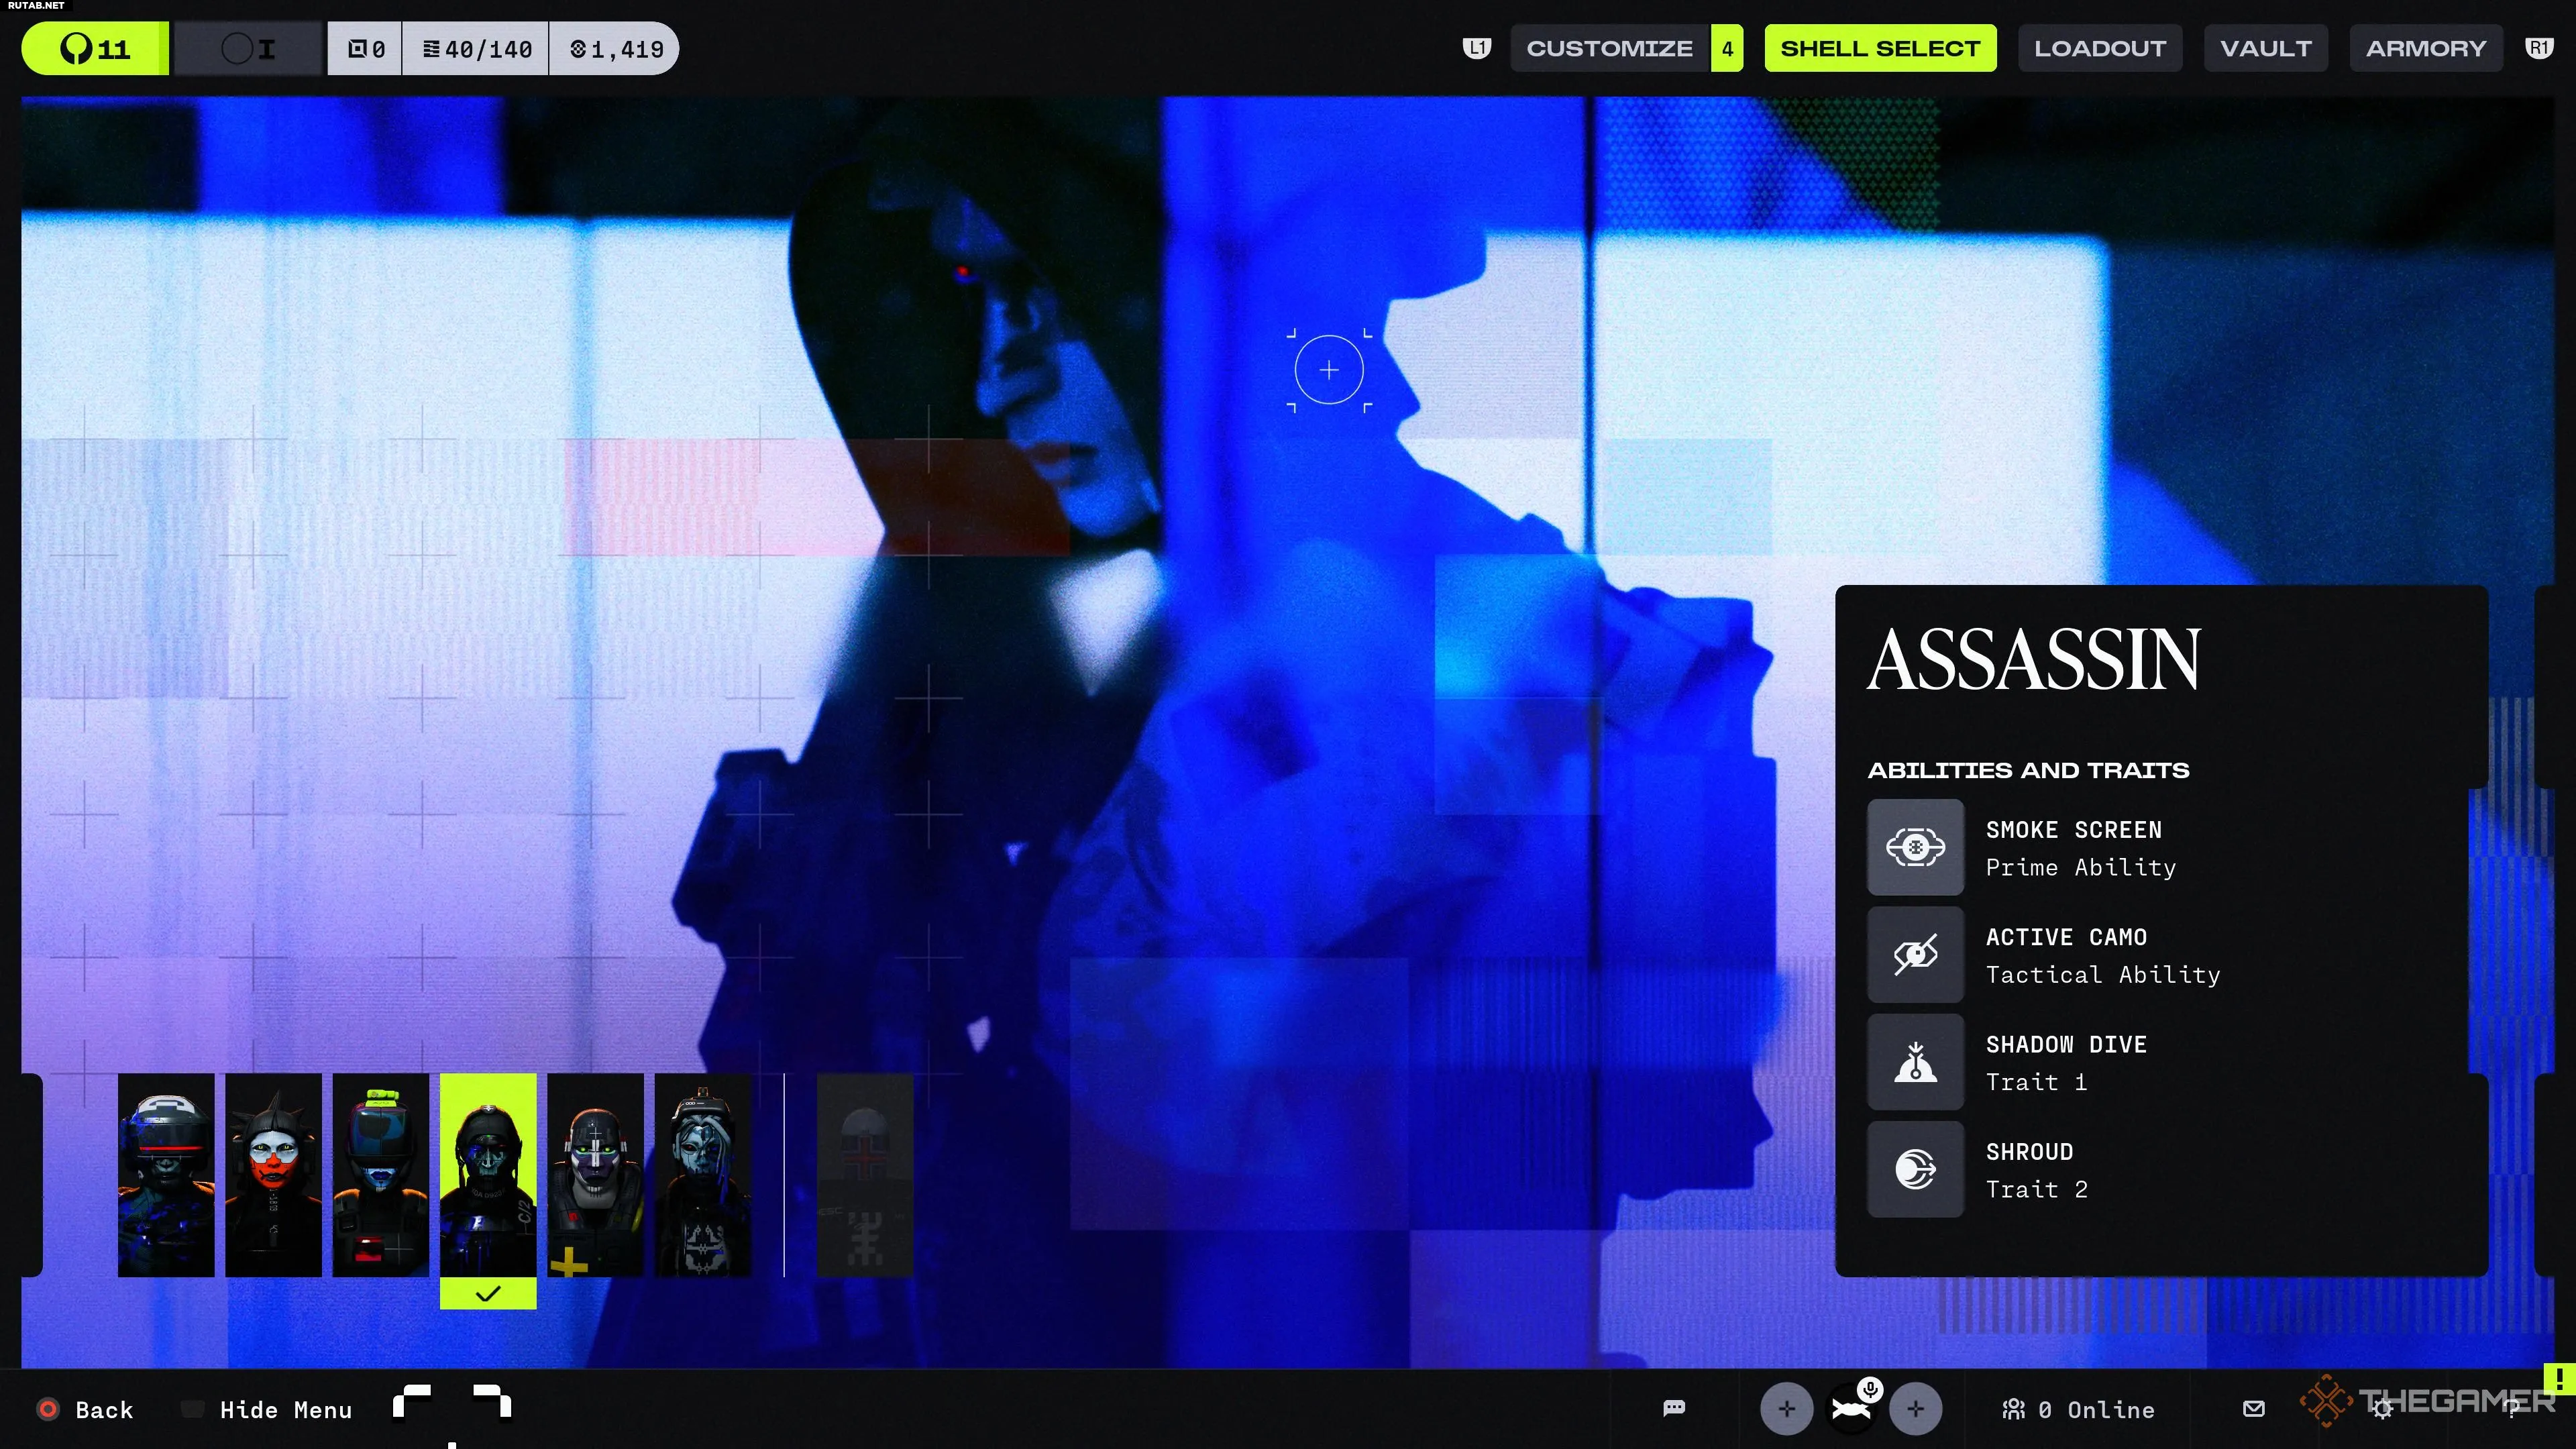Image resolution: width=2576 pixels, height=1449 pixels.
Task: Click the Shroud trait icon
Action: coord(1915,1168)
